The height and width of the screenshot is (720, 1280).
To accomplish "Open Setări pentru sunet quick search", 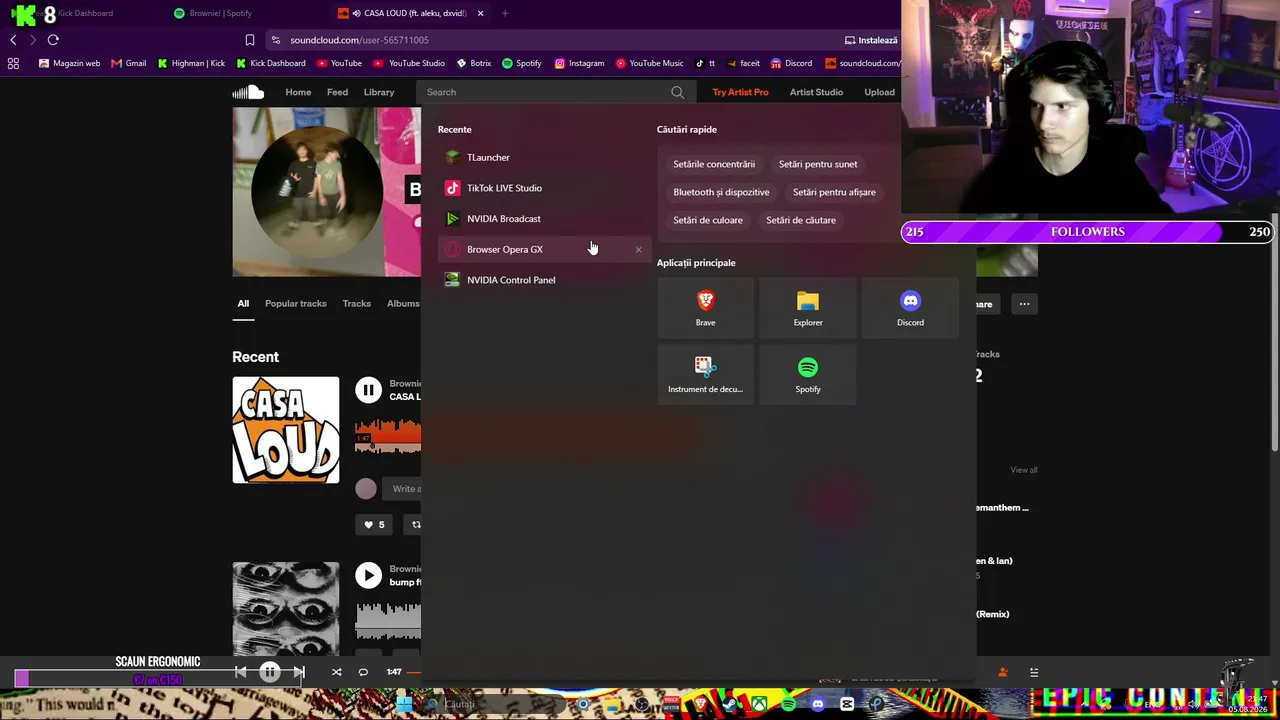I will tap(818, 164).
